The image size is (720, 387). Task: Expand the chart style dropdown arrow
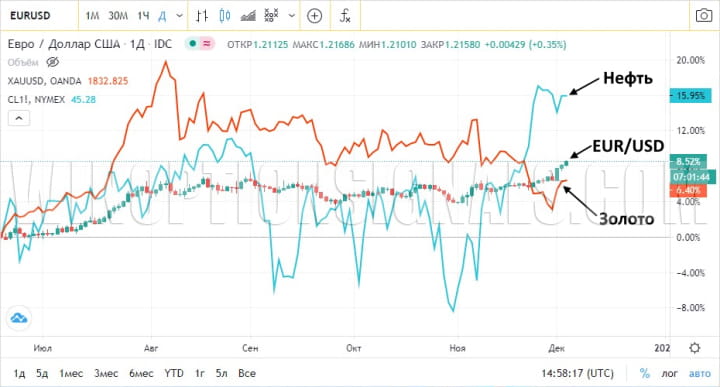coord(291,16)
